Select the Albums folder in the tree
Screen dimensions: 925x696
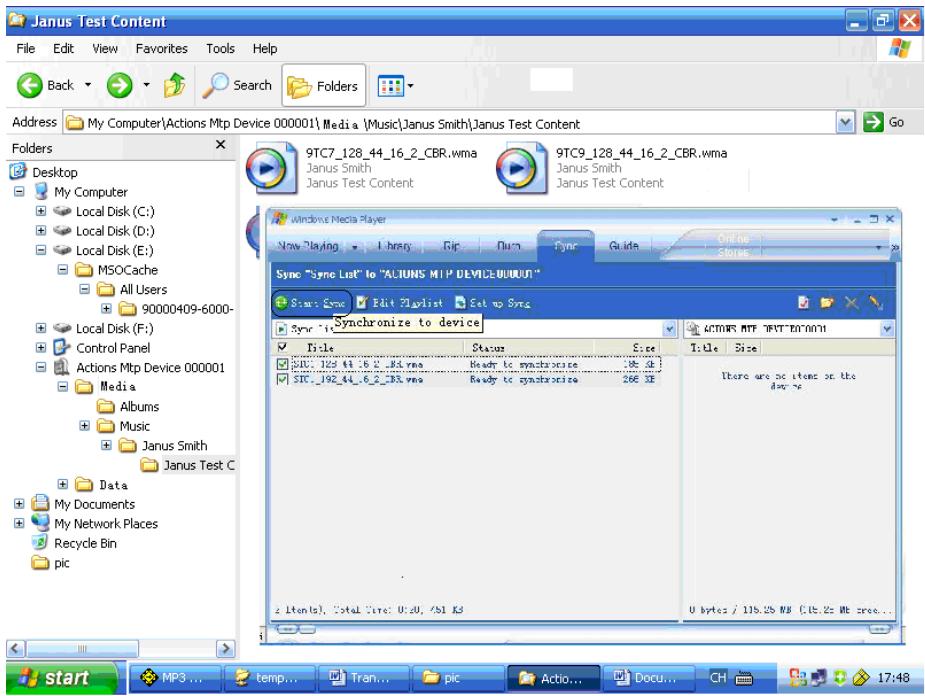point(139,406)
